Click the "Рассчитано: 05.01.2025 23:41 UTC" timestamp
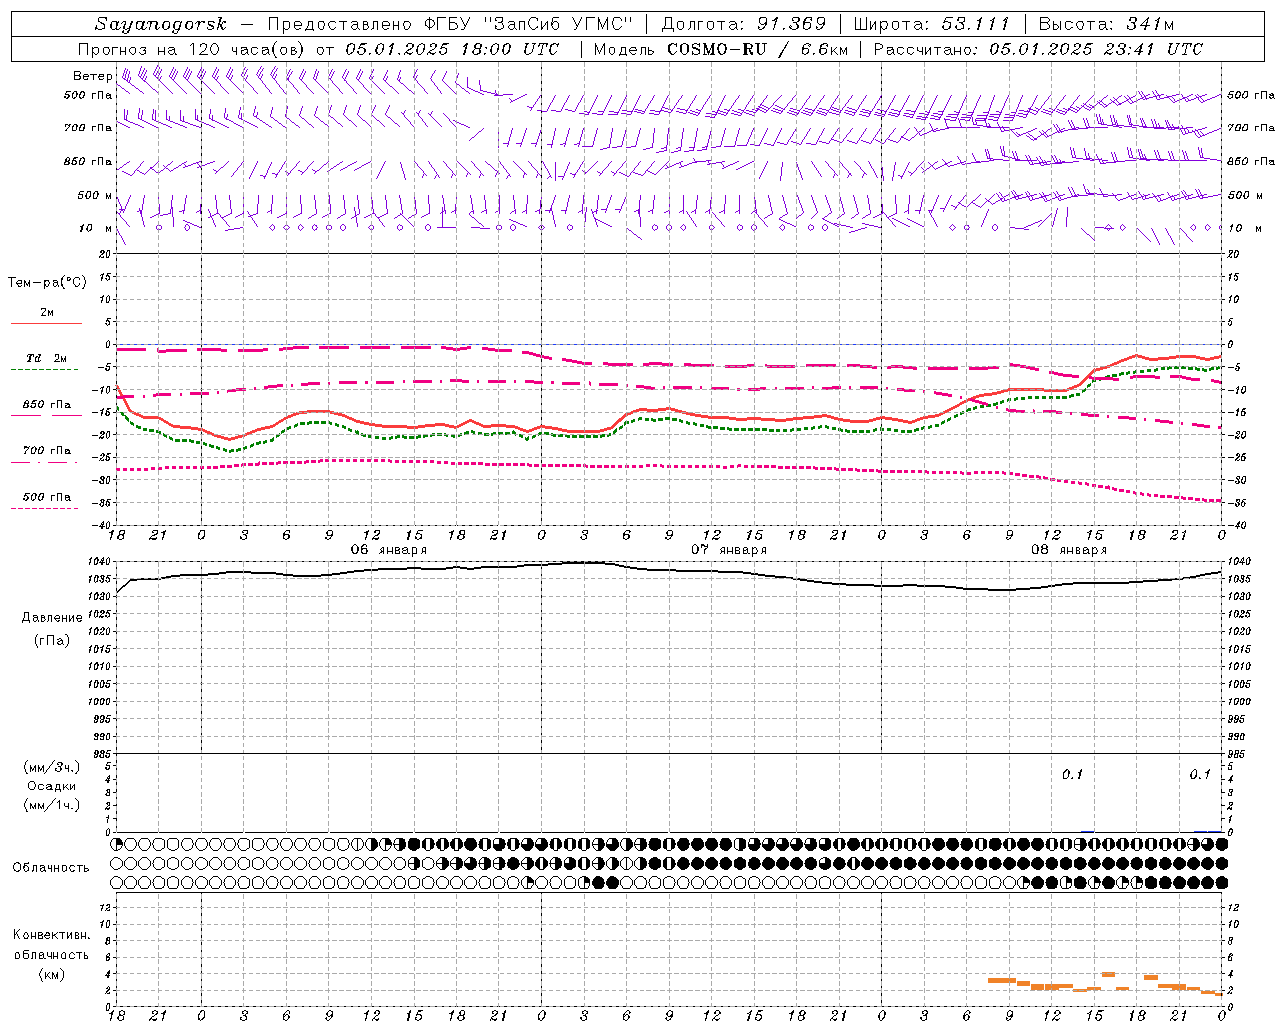Screen dimensions: 1280x1024 1038,49
